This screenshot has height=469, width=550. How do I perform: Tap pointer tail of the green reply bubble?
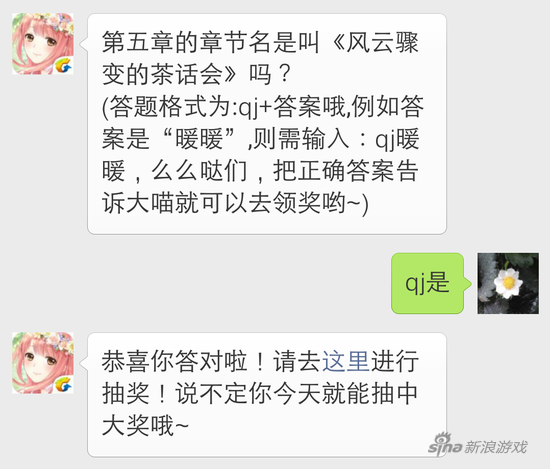point(468,283)
